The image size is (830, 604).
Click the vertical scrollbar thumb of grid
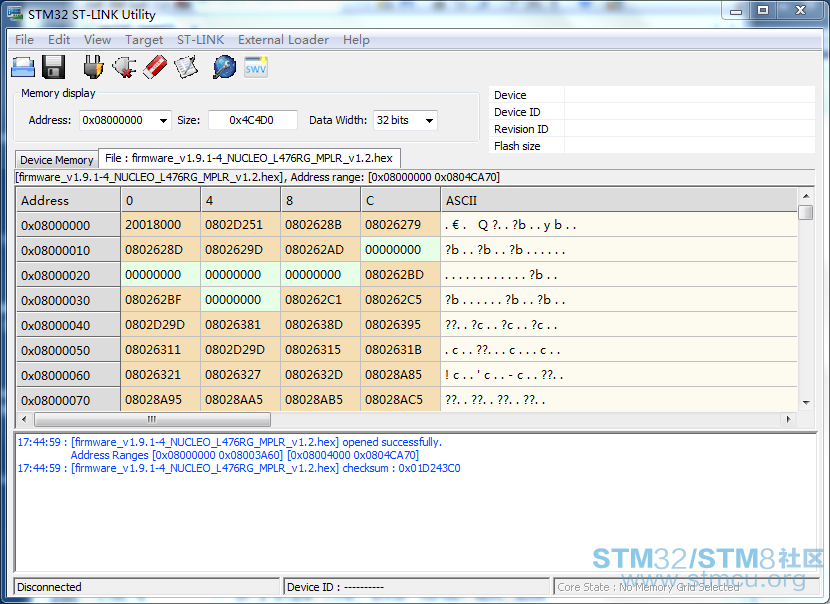pos(806,212)
